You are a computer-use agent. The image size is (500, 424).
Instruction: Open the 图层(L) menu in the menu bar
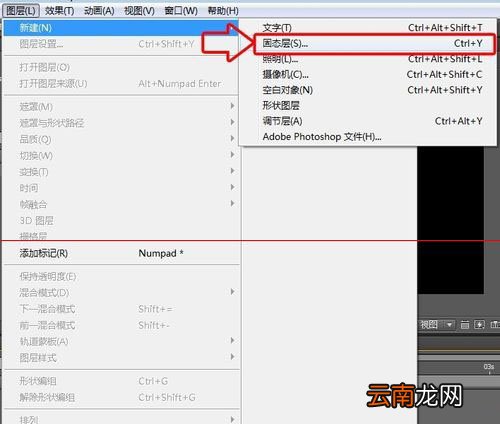tap(21, 11)
